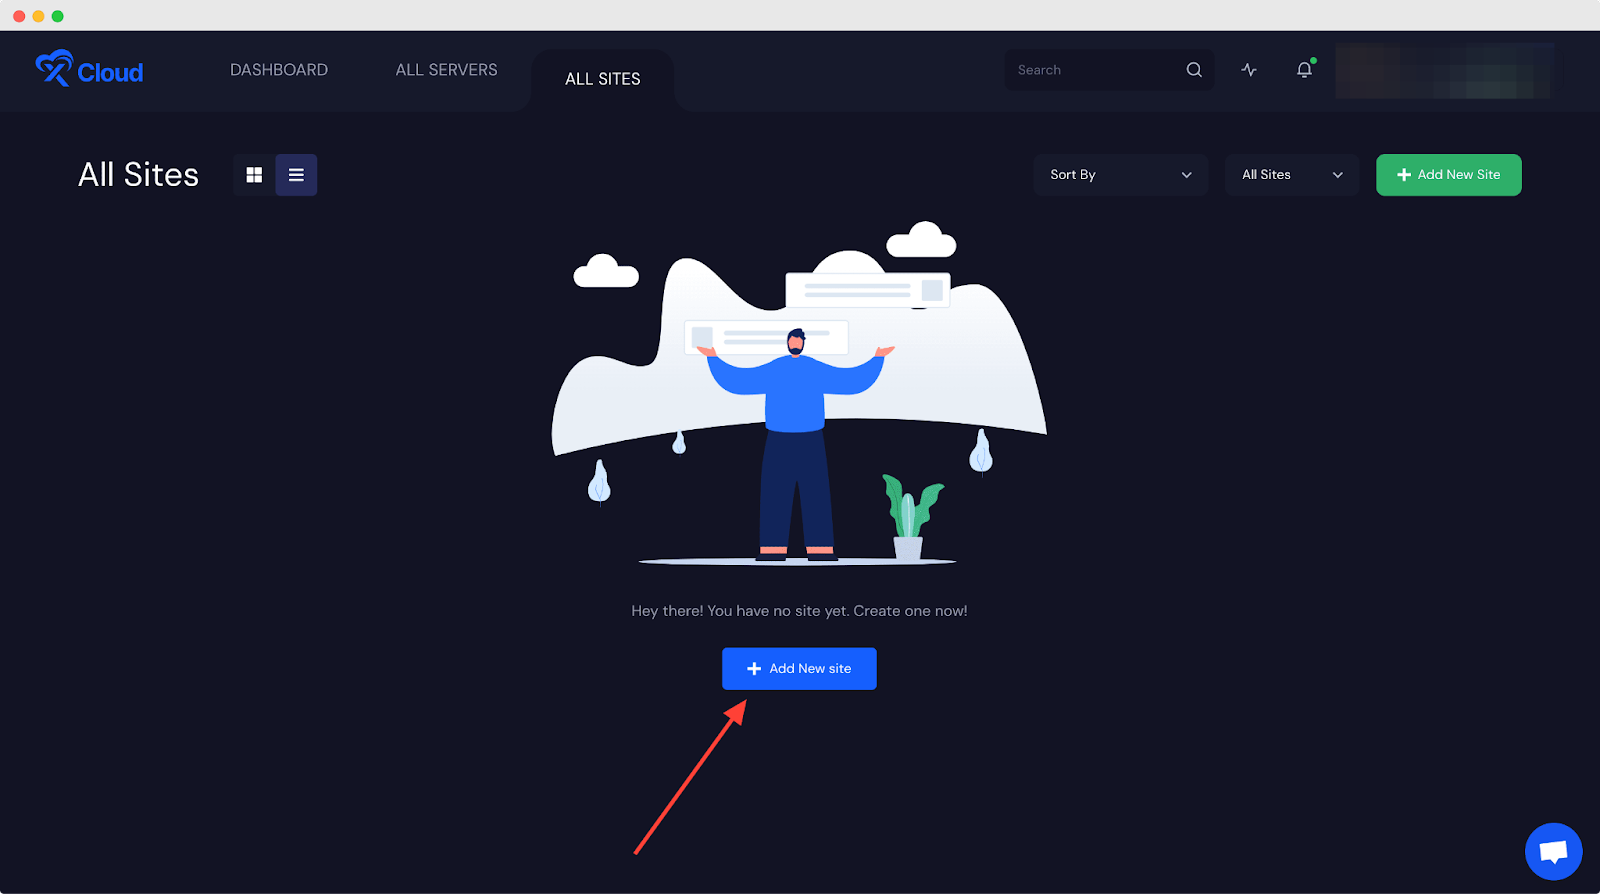Open the All Servers tab

(446, 70)
